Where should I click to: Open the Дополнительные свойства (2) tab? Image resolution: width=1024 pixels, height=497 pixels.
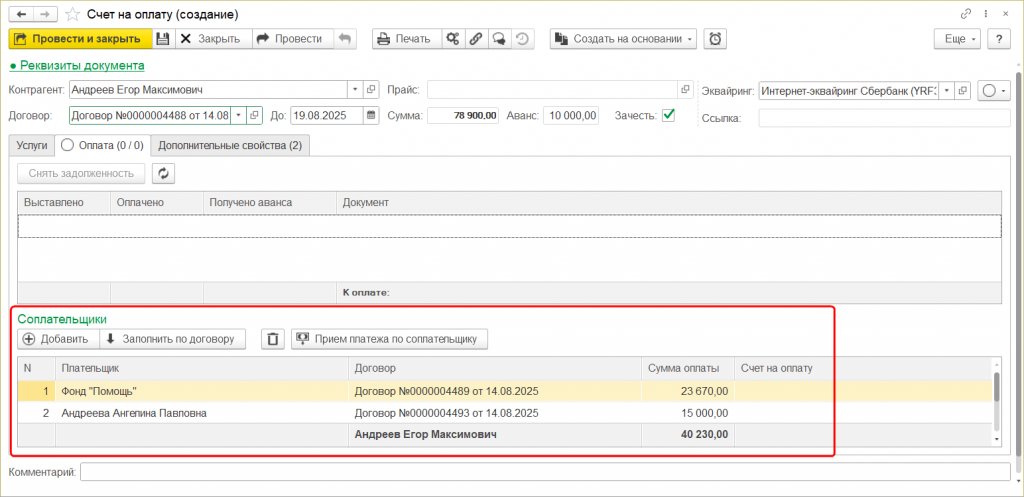(230, 146)
